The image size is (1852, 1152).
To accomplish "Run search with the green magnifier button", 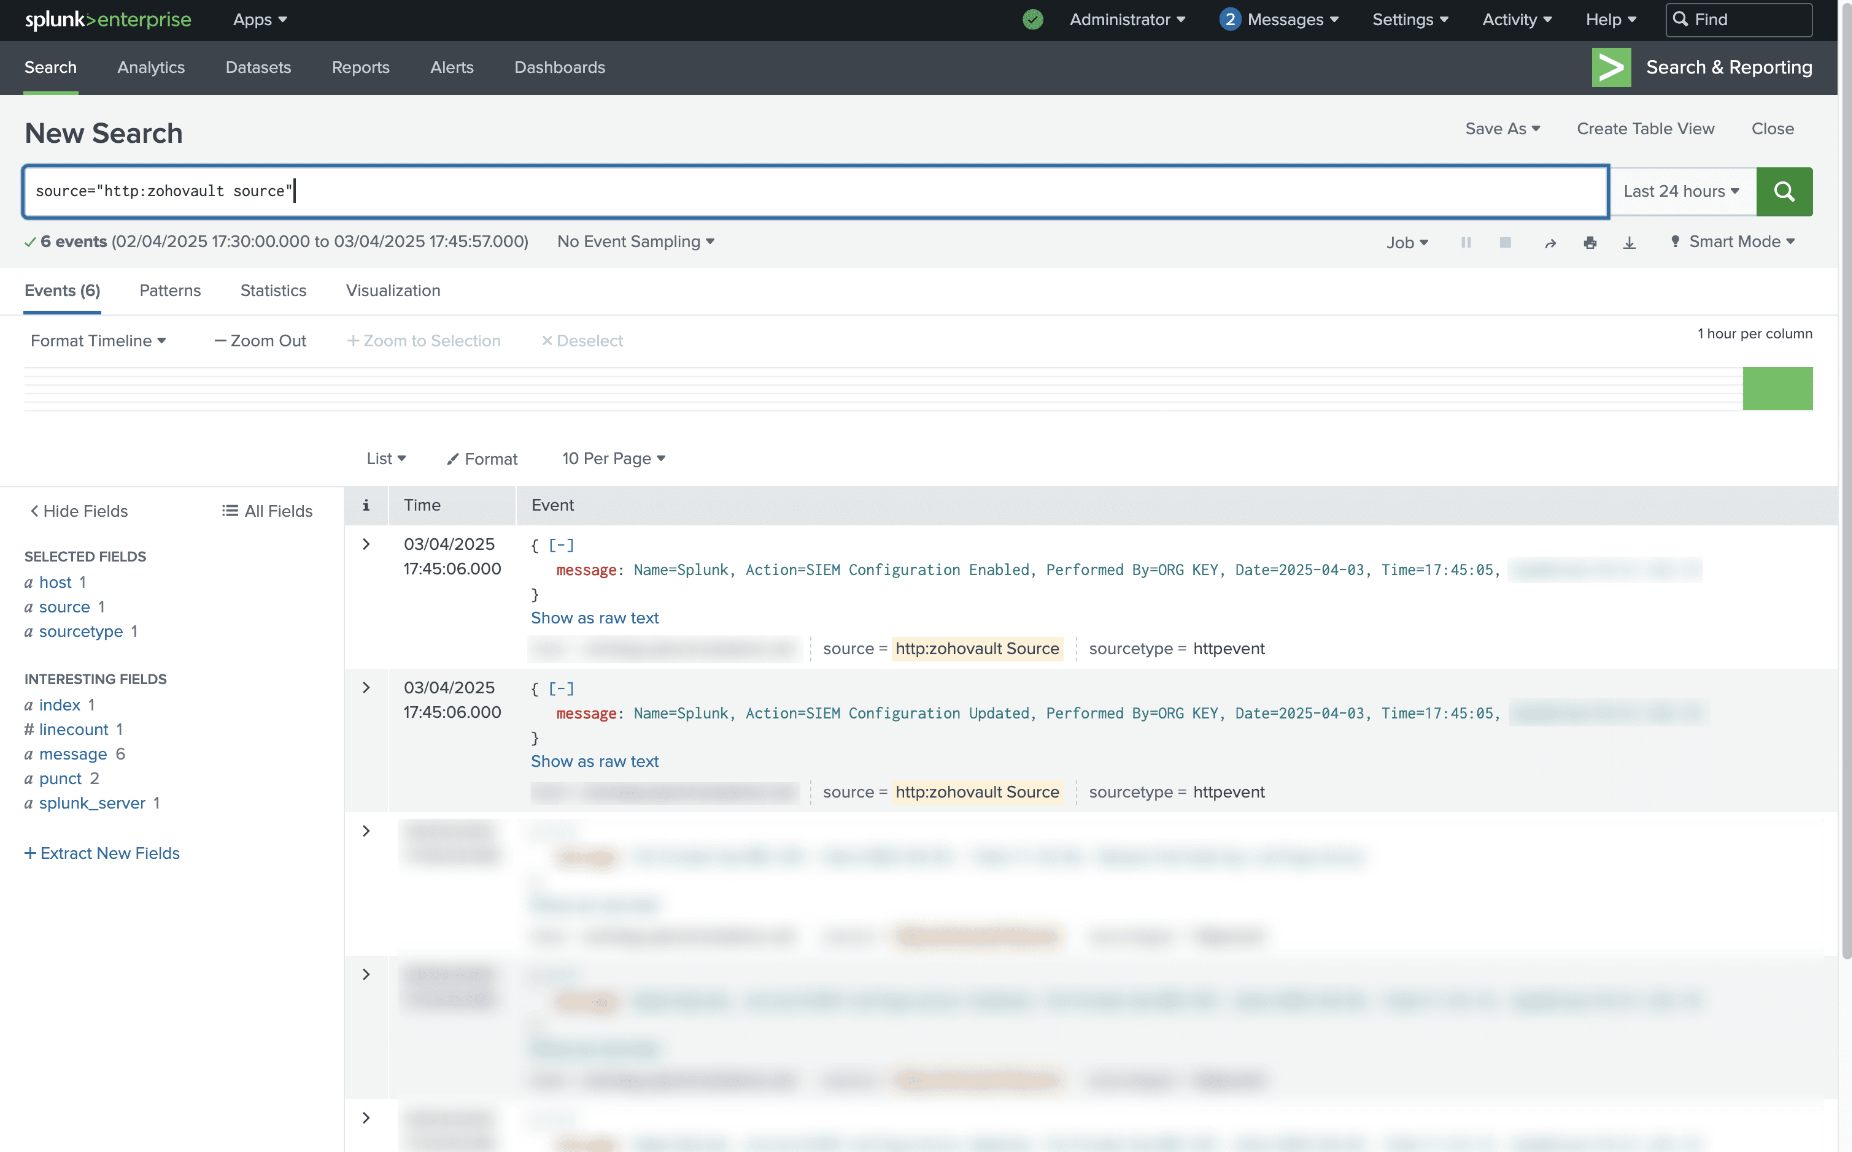I will (x=1784, y=191).
